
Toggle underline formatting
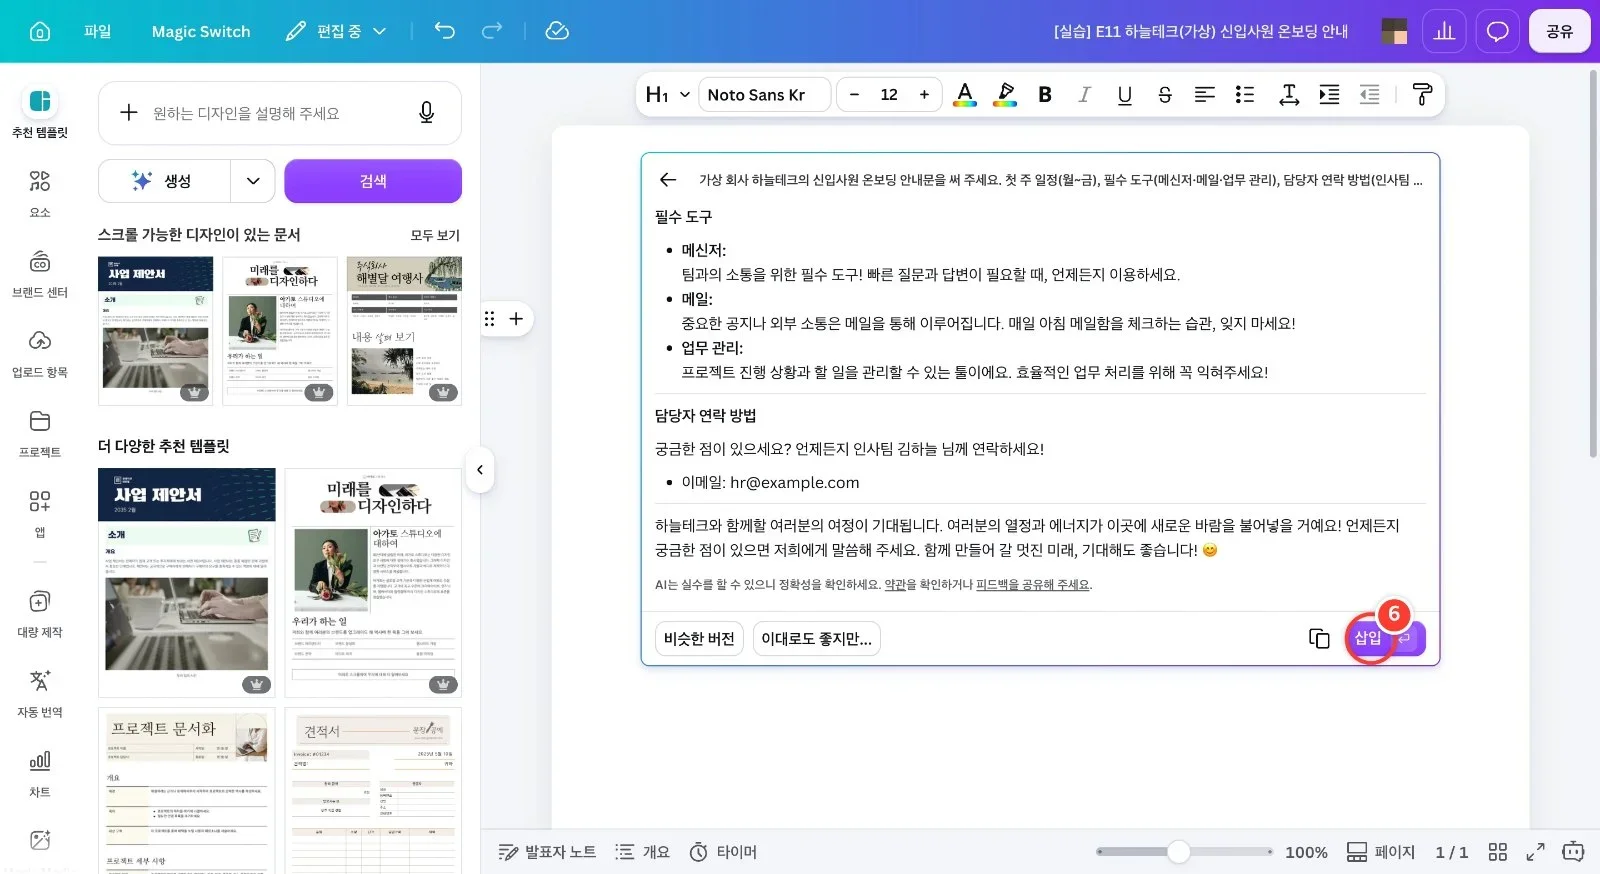pos(1125,95)
